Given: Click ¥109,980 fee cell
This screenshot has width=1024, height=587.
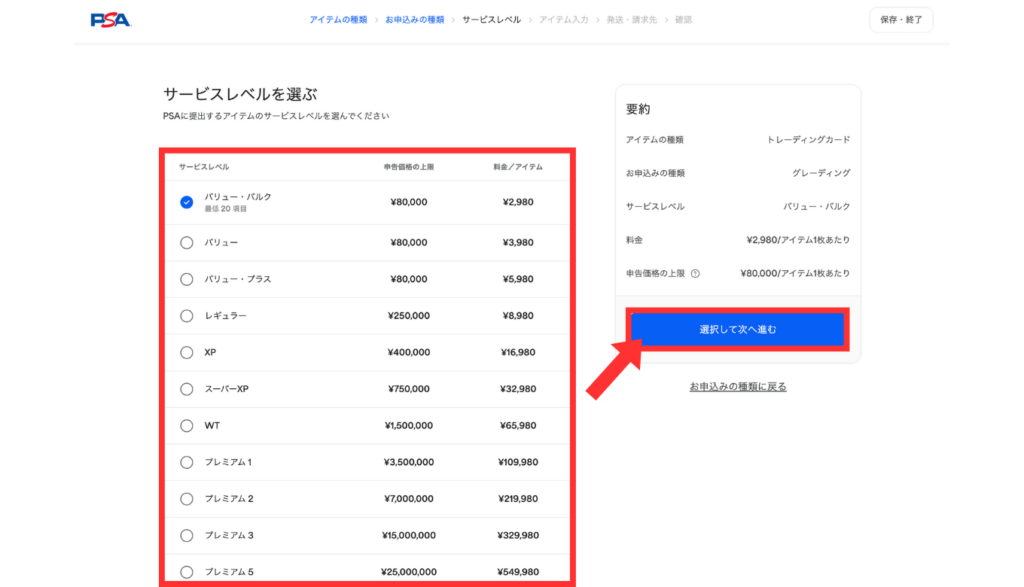Looking at the screenshot, I should click(x=518, y=462).
